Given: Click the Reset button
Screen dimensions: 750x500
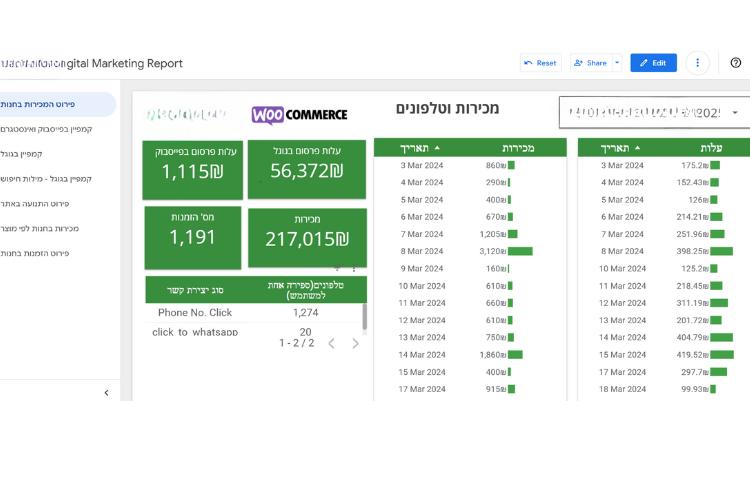Looking at the screenshot, I should pyautogui.click(x=540, y=63).
